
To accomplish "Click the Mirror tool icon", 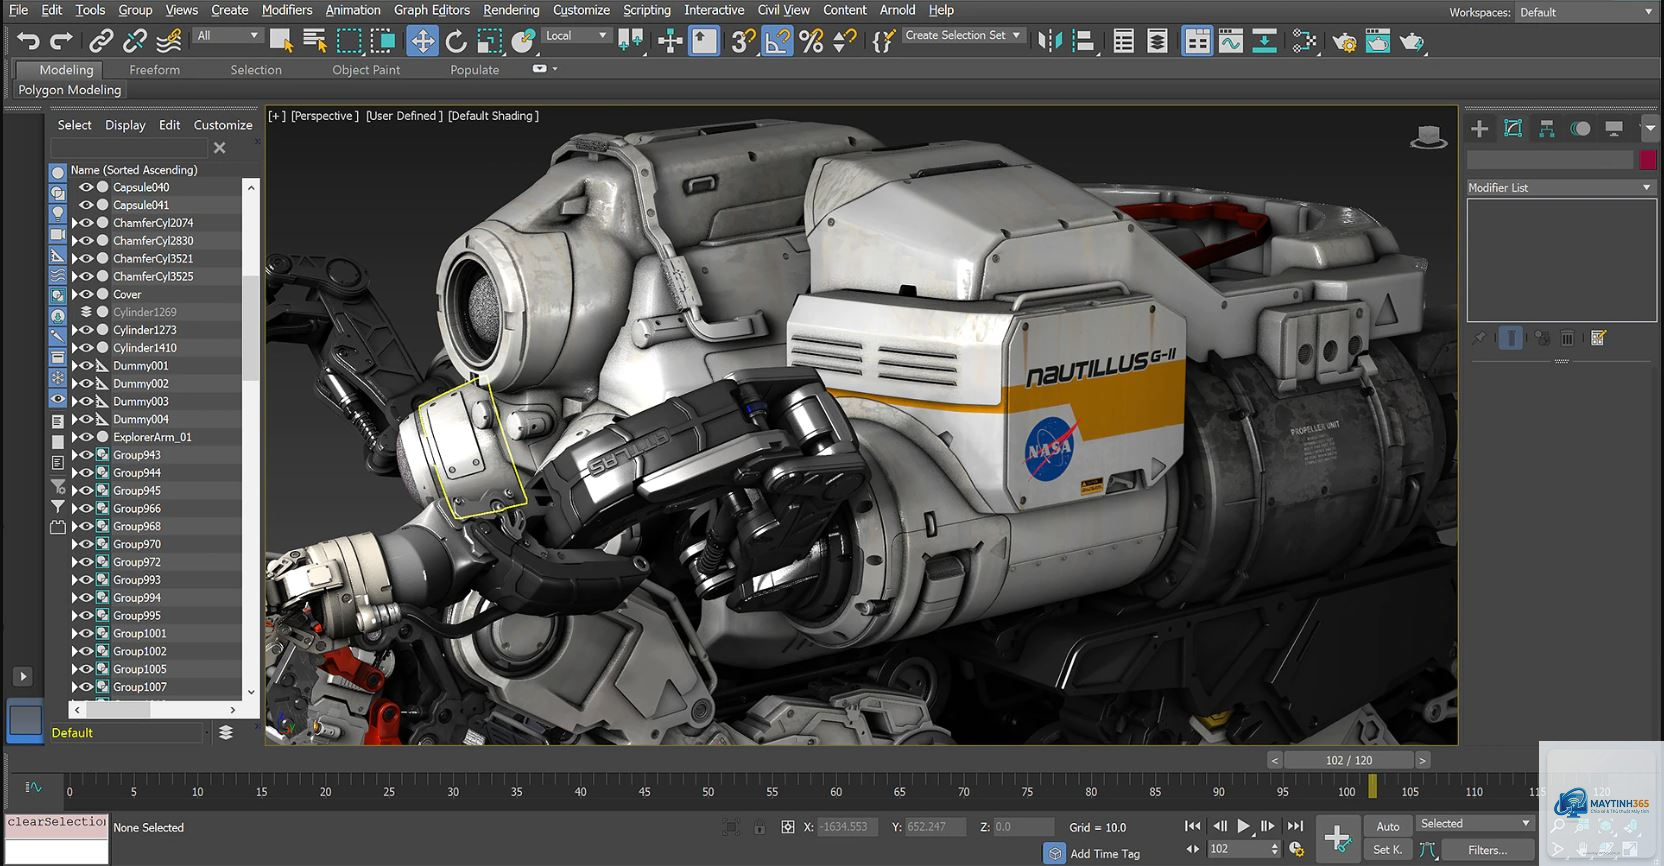I will click(x=1049, y=41).
